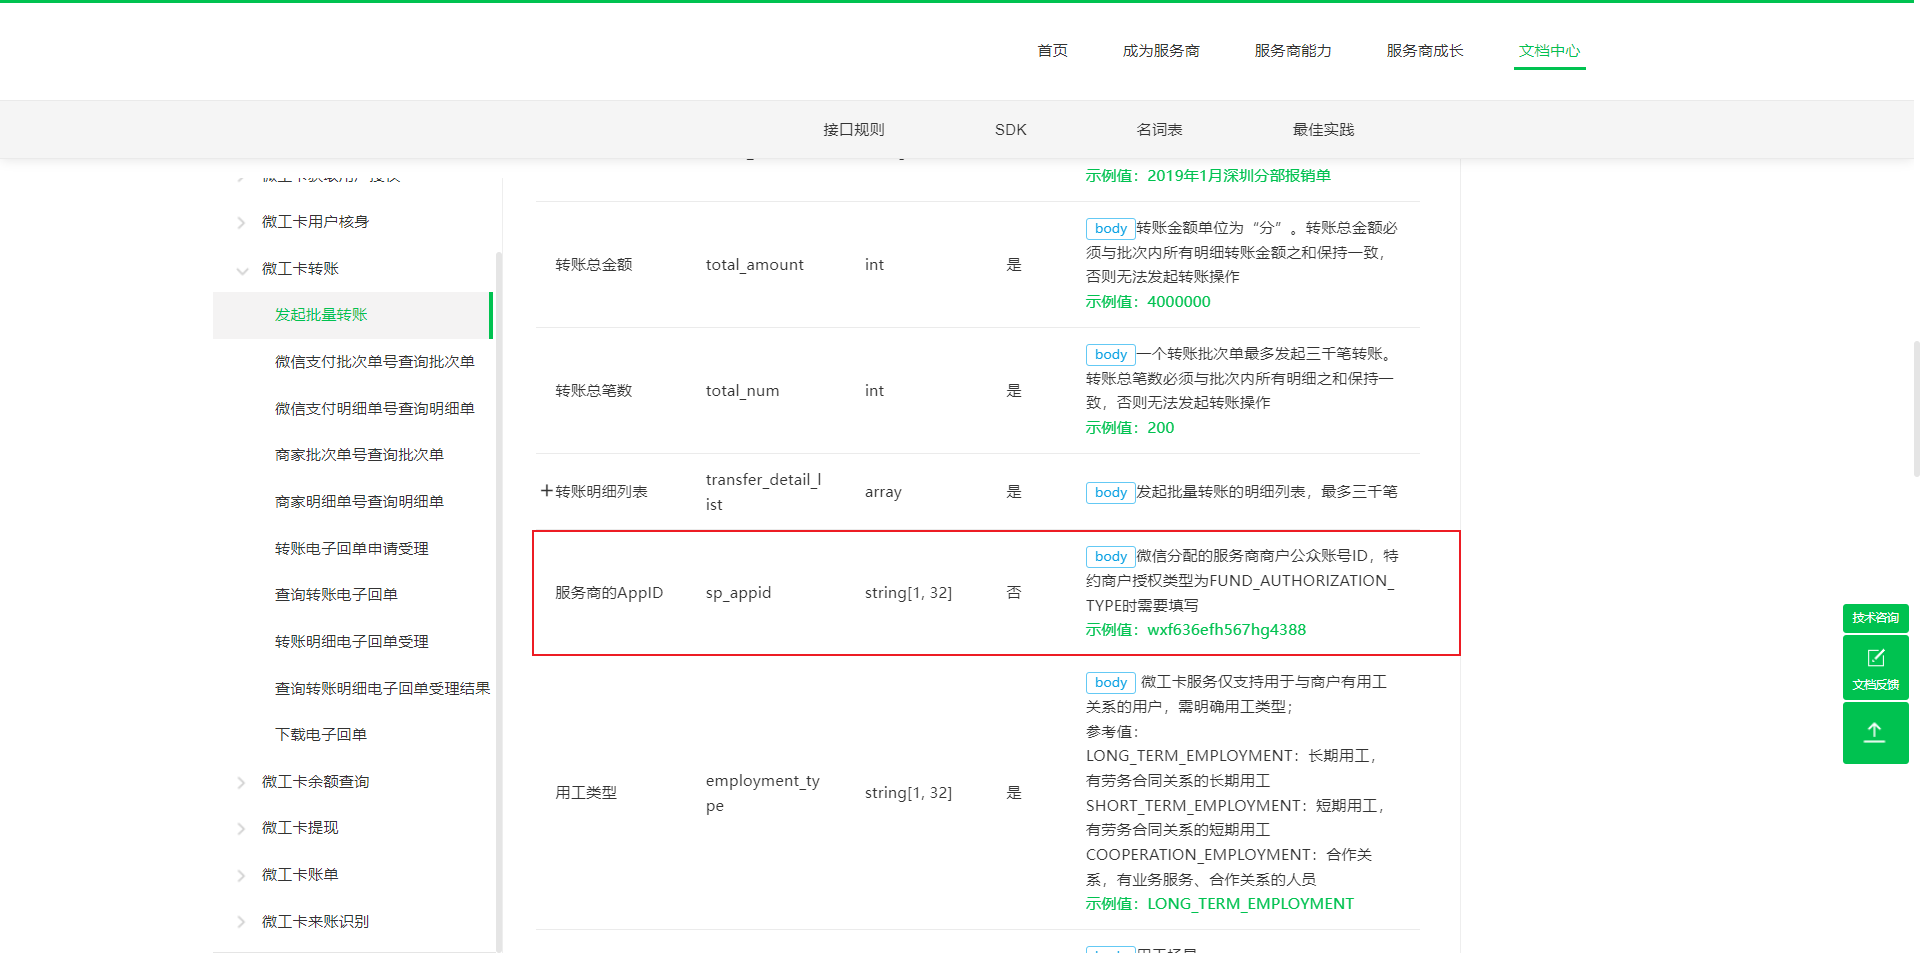Open 微信支付批次单号查询批次单 sidebar item
1920x953 pixels.
[374, 362]
